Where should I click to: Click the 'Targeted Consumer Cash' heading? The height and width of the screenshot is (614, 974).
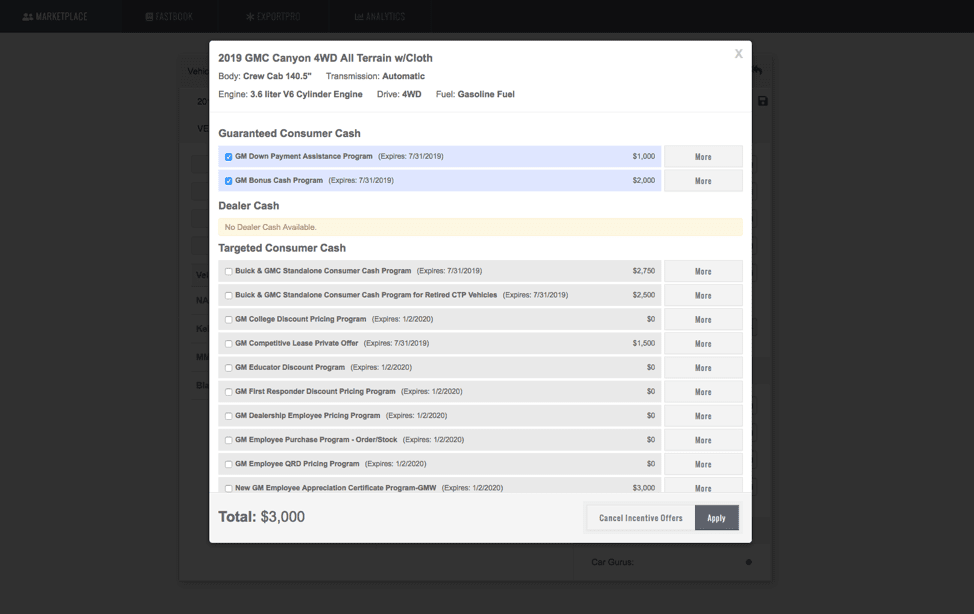(282, 248)
